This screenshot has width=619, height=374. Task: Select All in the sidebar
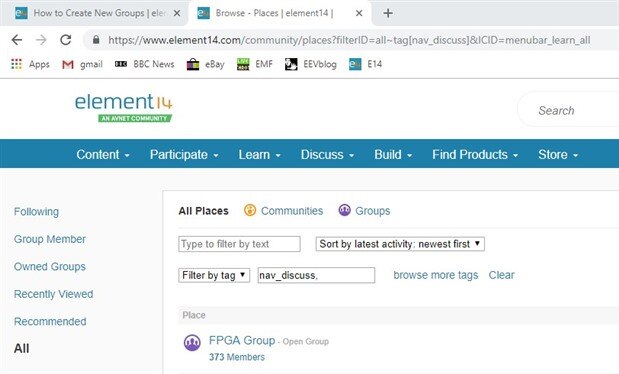pyautogui.click(x=22, y=348)
